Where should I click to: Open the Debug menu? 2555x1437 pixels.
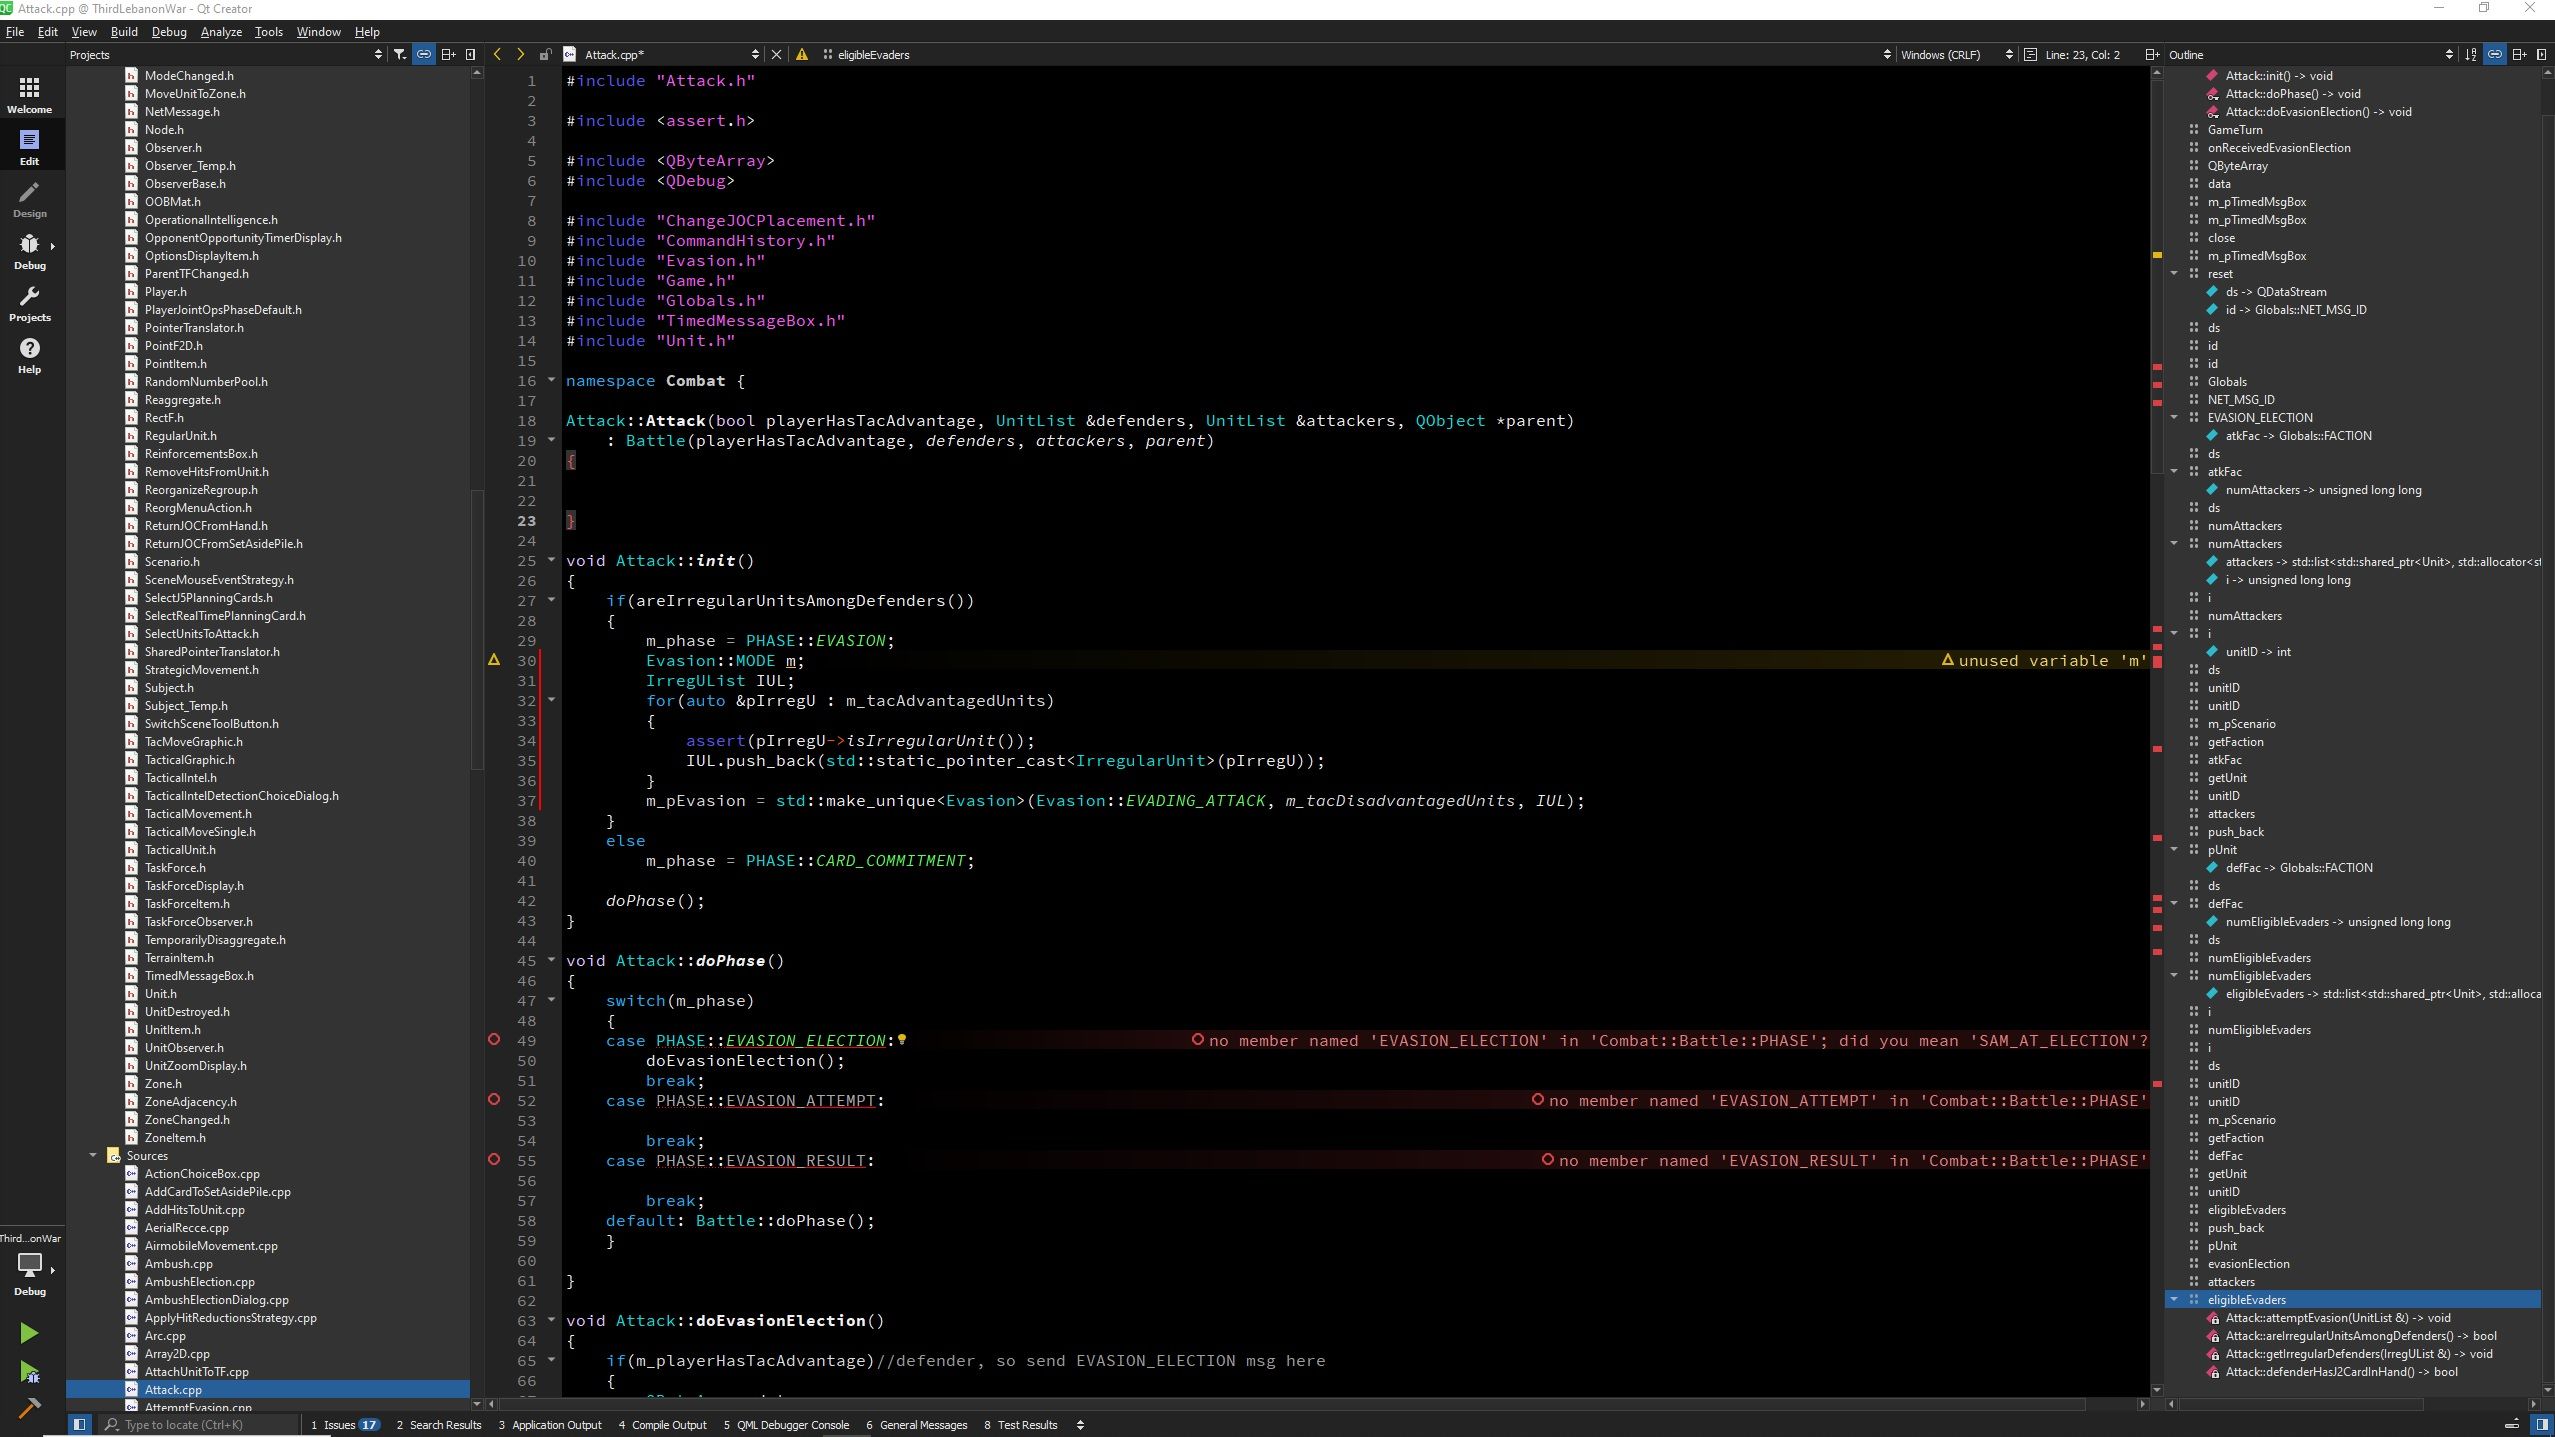[169, 31]
